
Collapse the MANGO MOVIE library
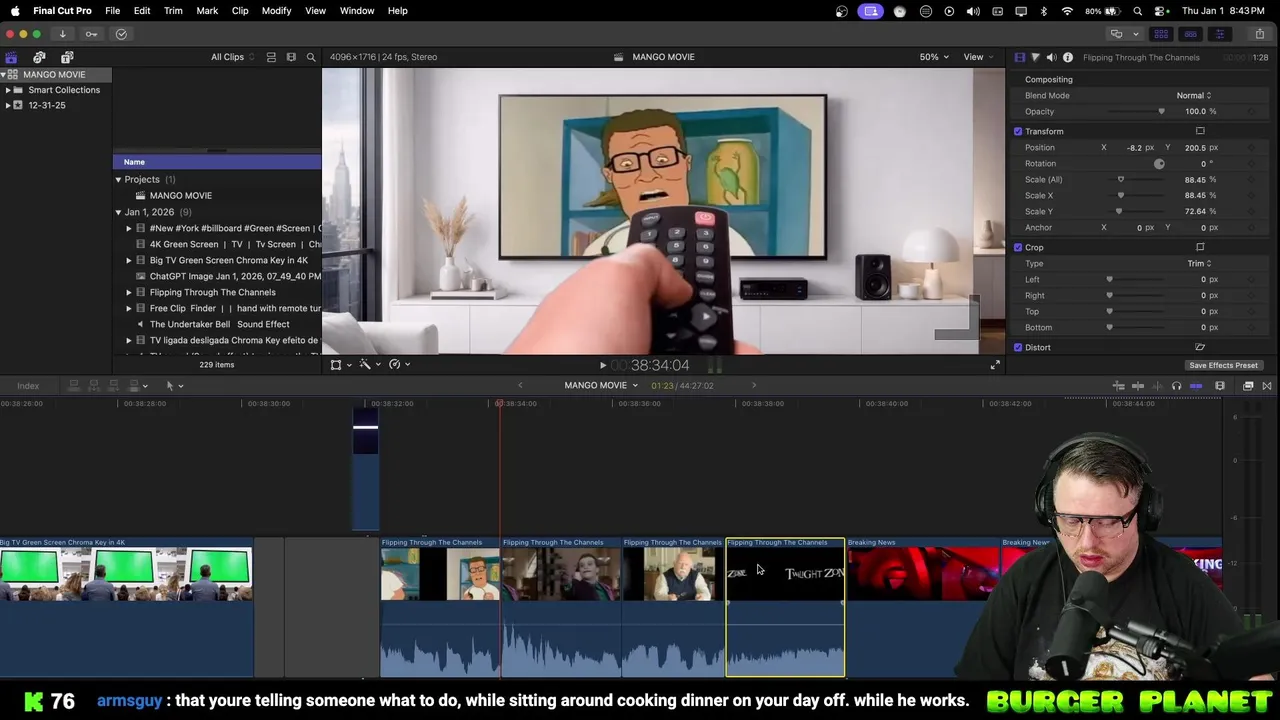click(x=4, y=75)
